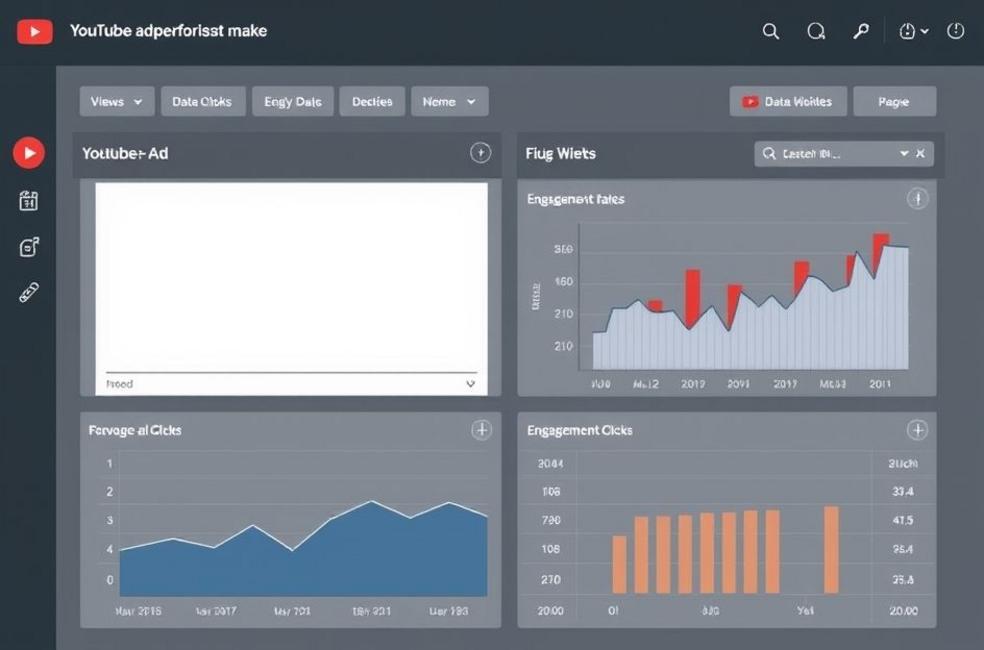Click the Data Wioltes button

pyautogui.click(x=789, y=101)
